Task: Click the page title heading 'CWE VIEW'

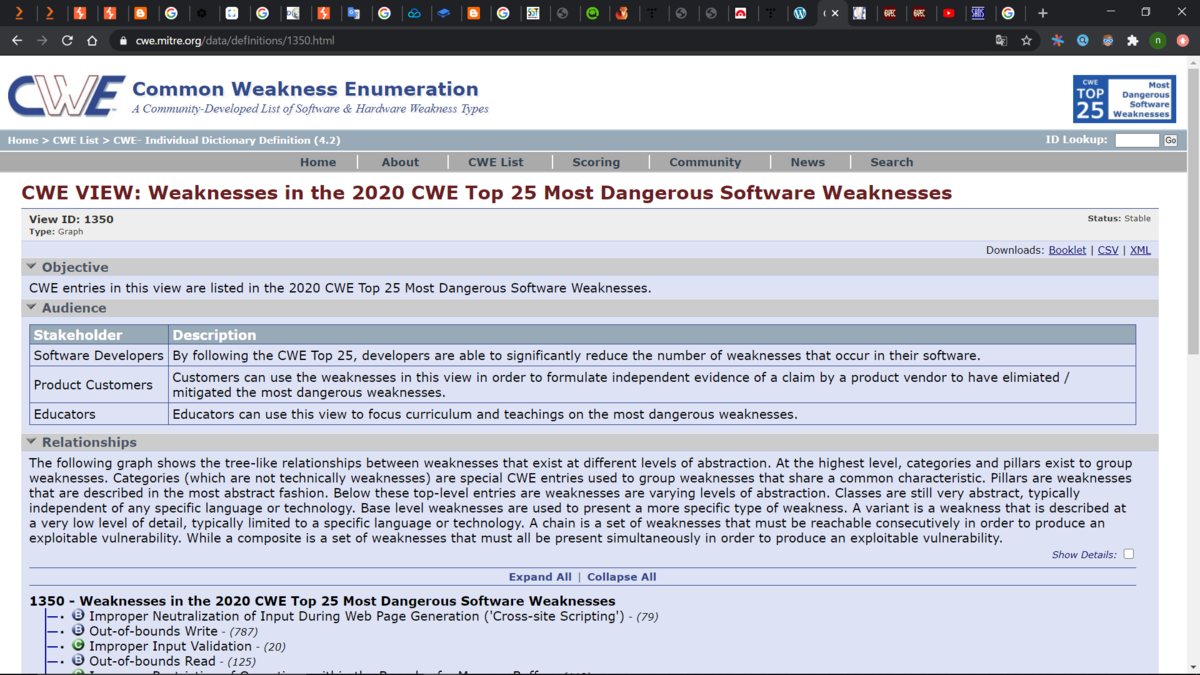Action: pos(487,193)
